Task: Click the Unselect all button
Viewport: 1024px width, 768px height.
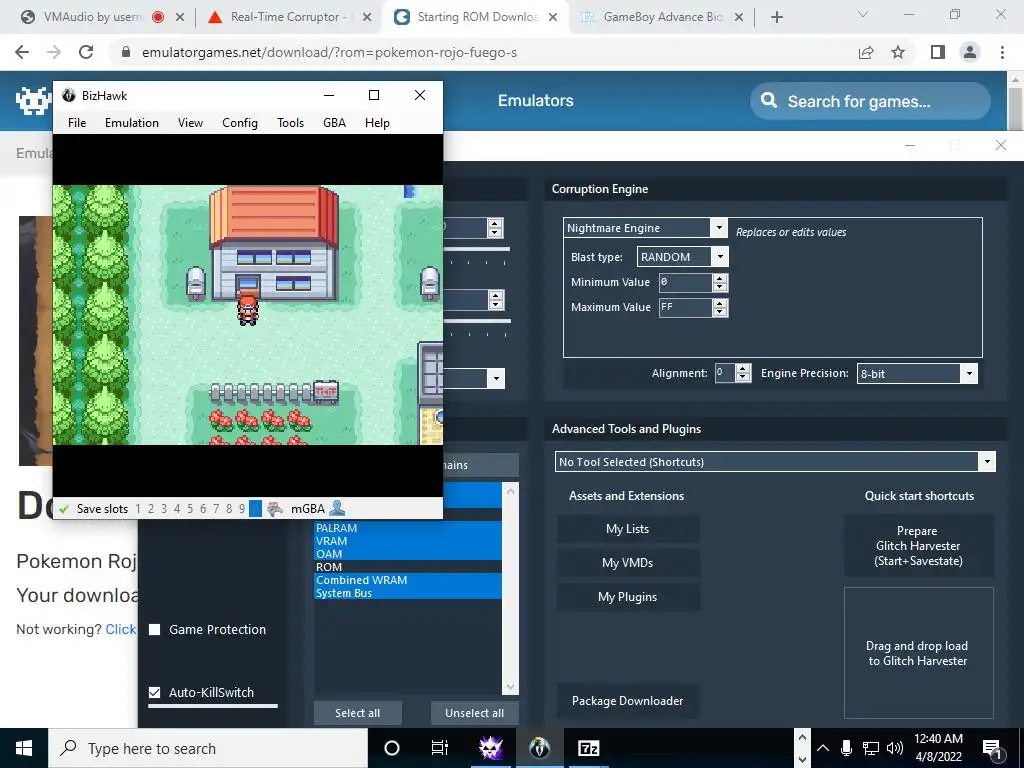Action: point(474,713)
